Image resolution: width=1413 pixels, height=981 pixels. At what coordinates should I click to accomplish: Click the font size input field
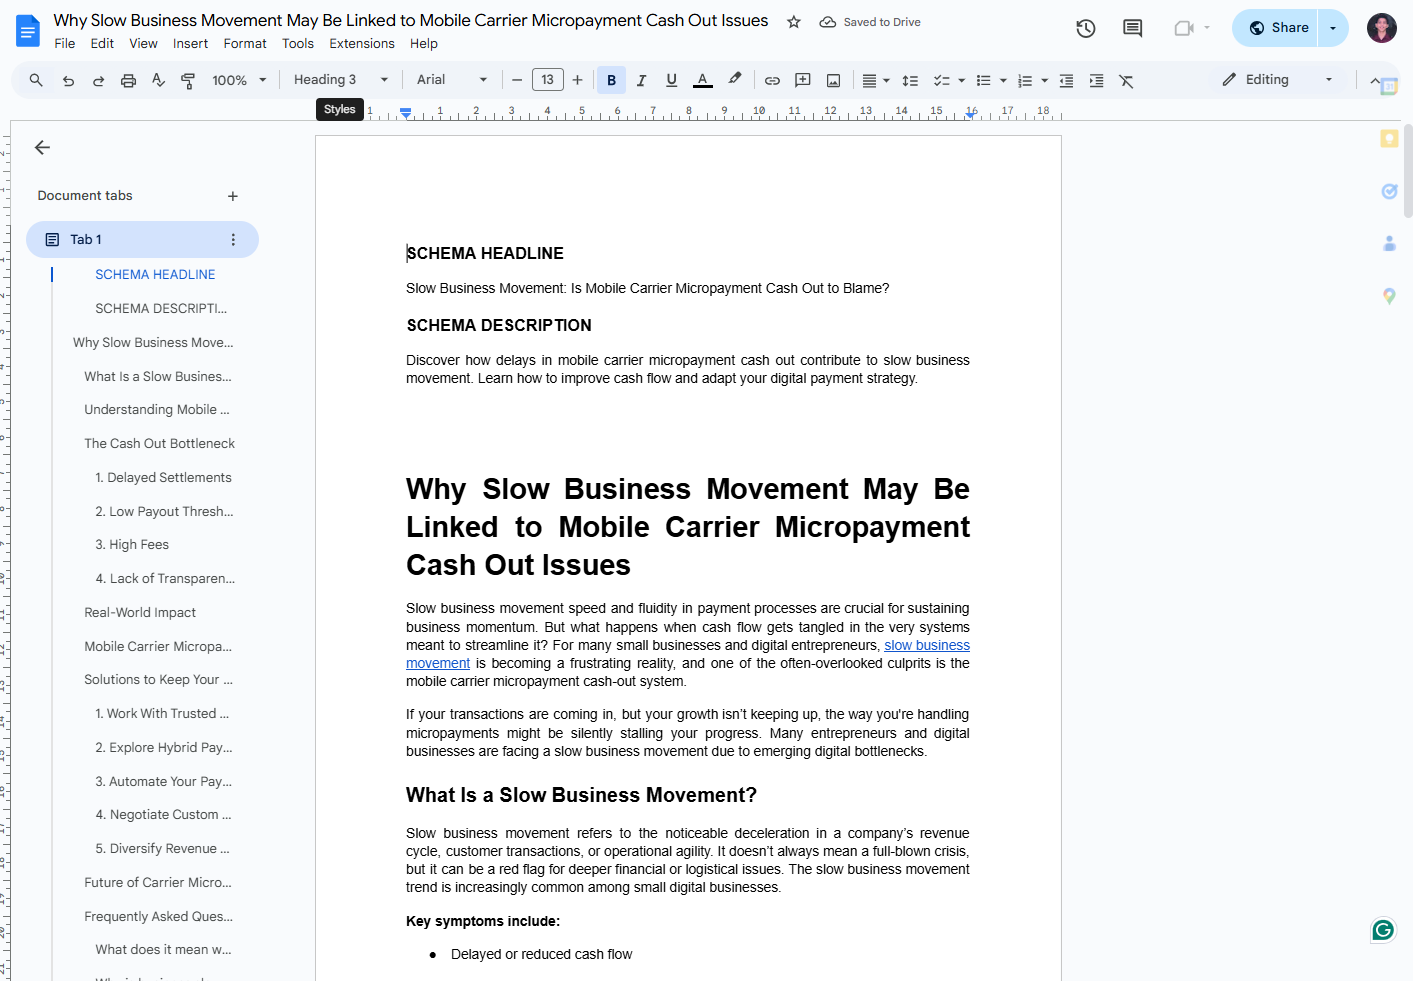point(548,80)
